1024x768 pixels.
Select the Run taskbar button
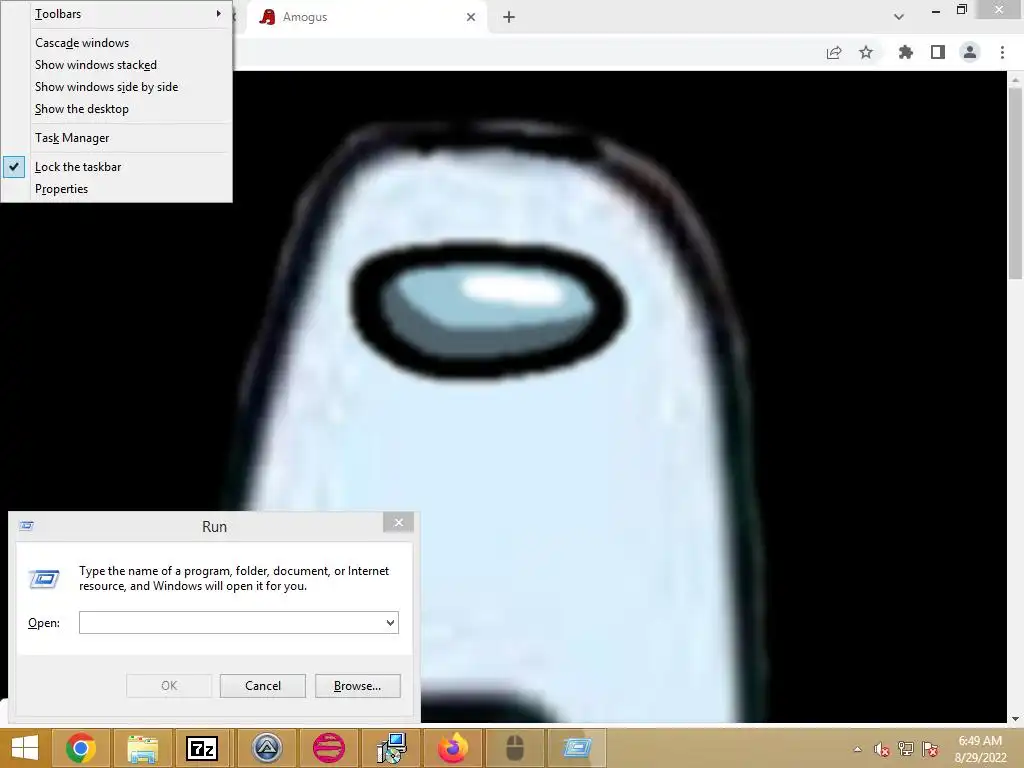[577, 748]
